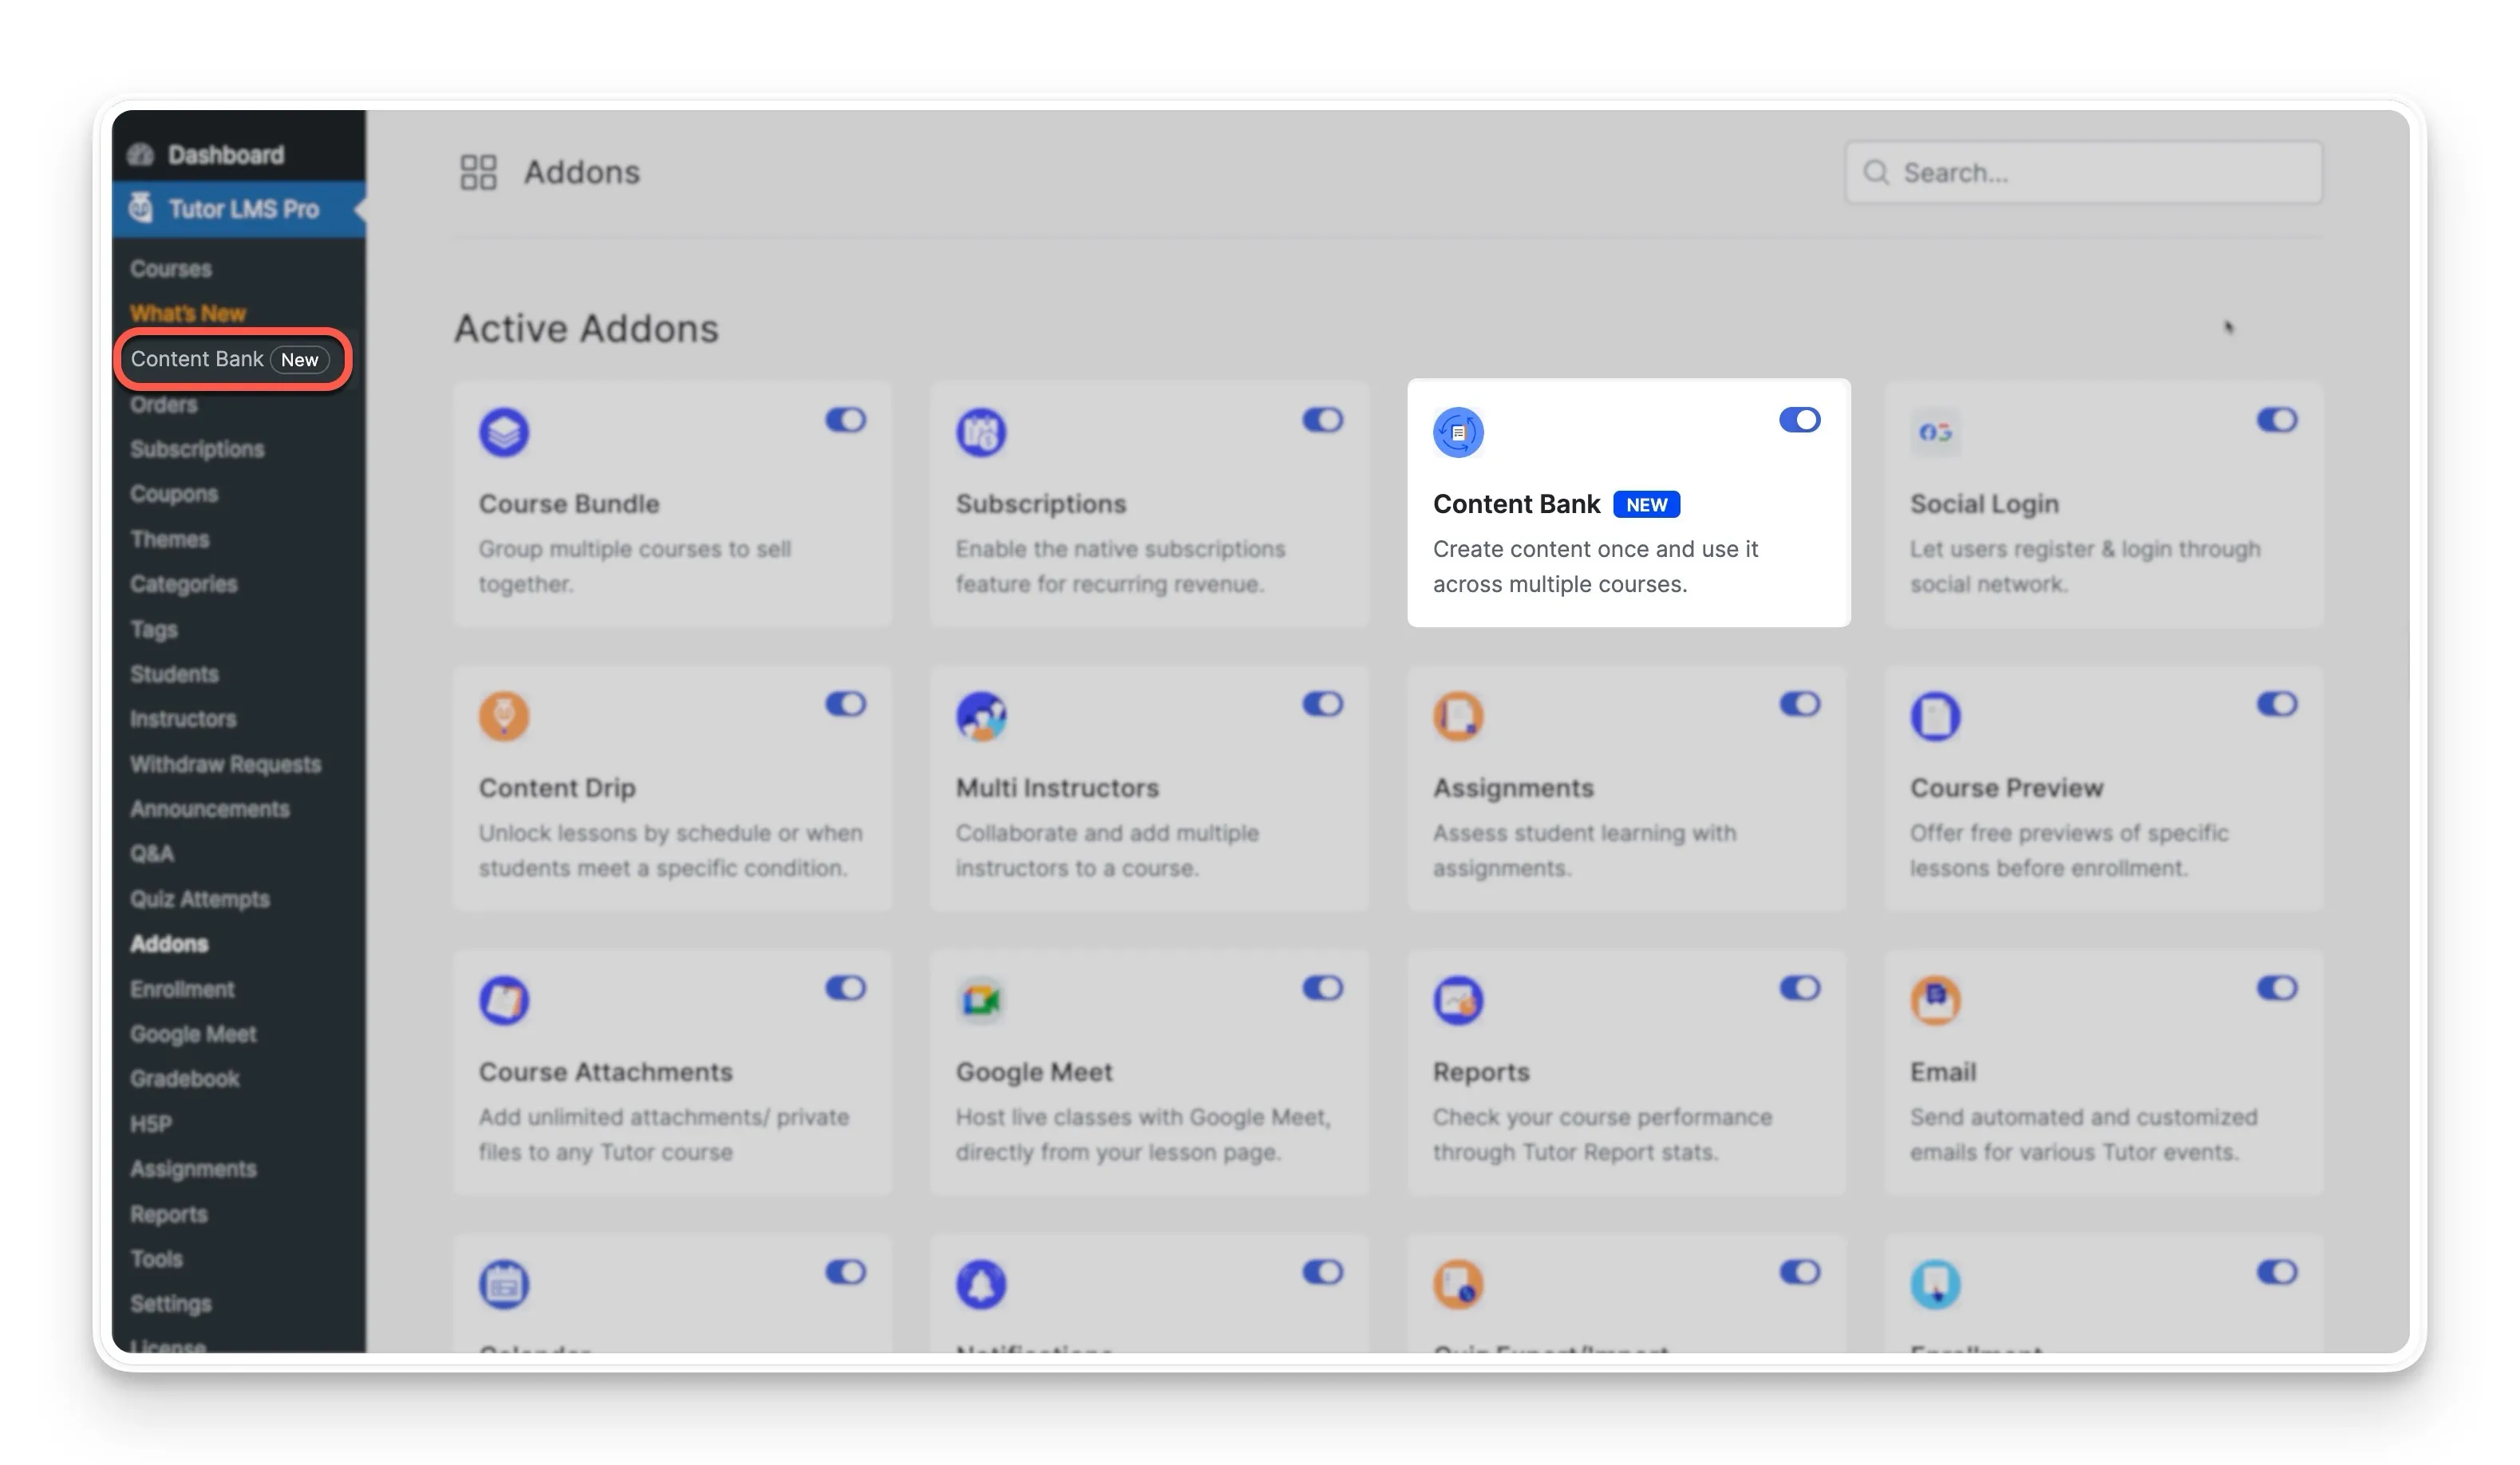Toggle off the Subscriptions addon

(1322, 420)
